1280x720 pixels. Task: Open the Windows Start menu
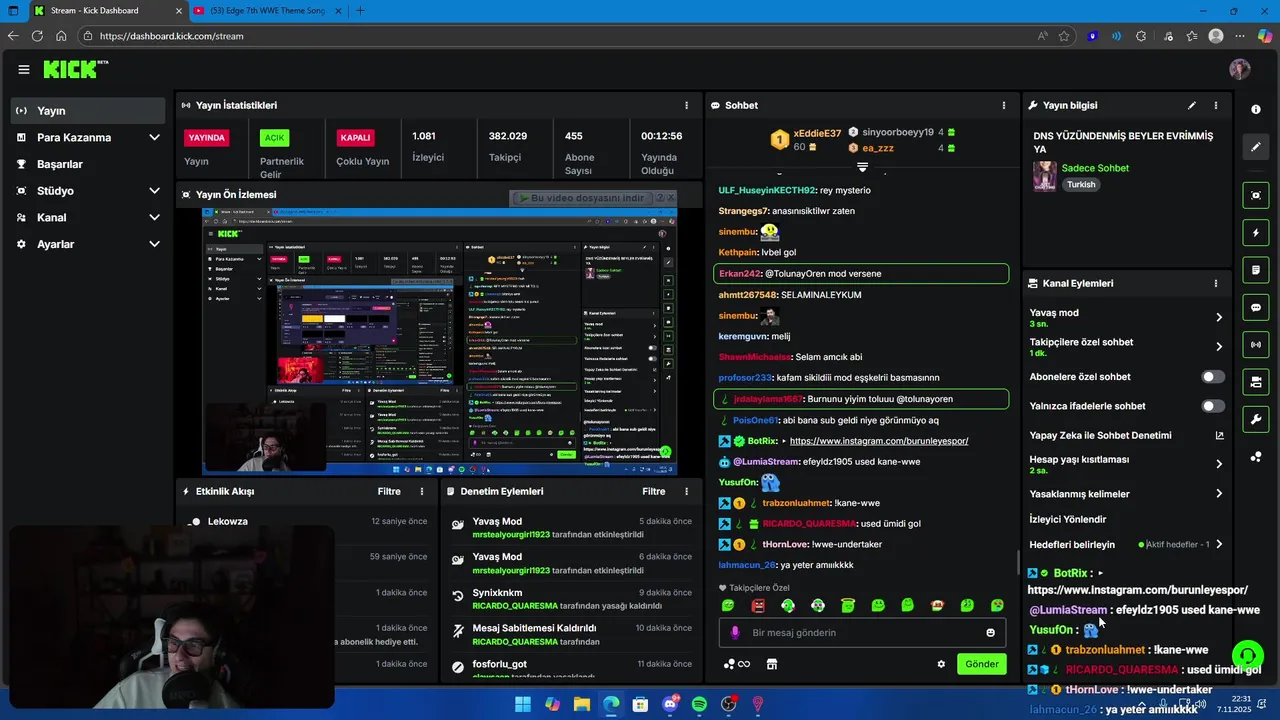click(x=523, y=704)
